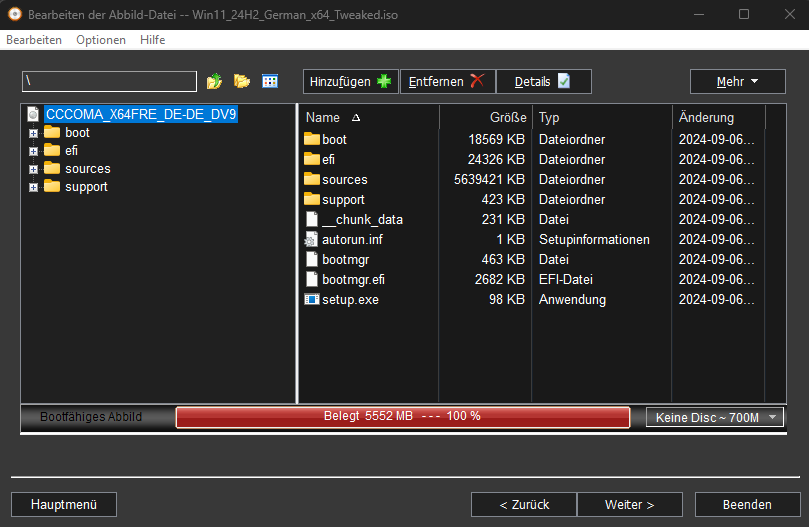Select the setup.exe file name
The height and width of the screenshot is (527, 809).
point(350,300)
